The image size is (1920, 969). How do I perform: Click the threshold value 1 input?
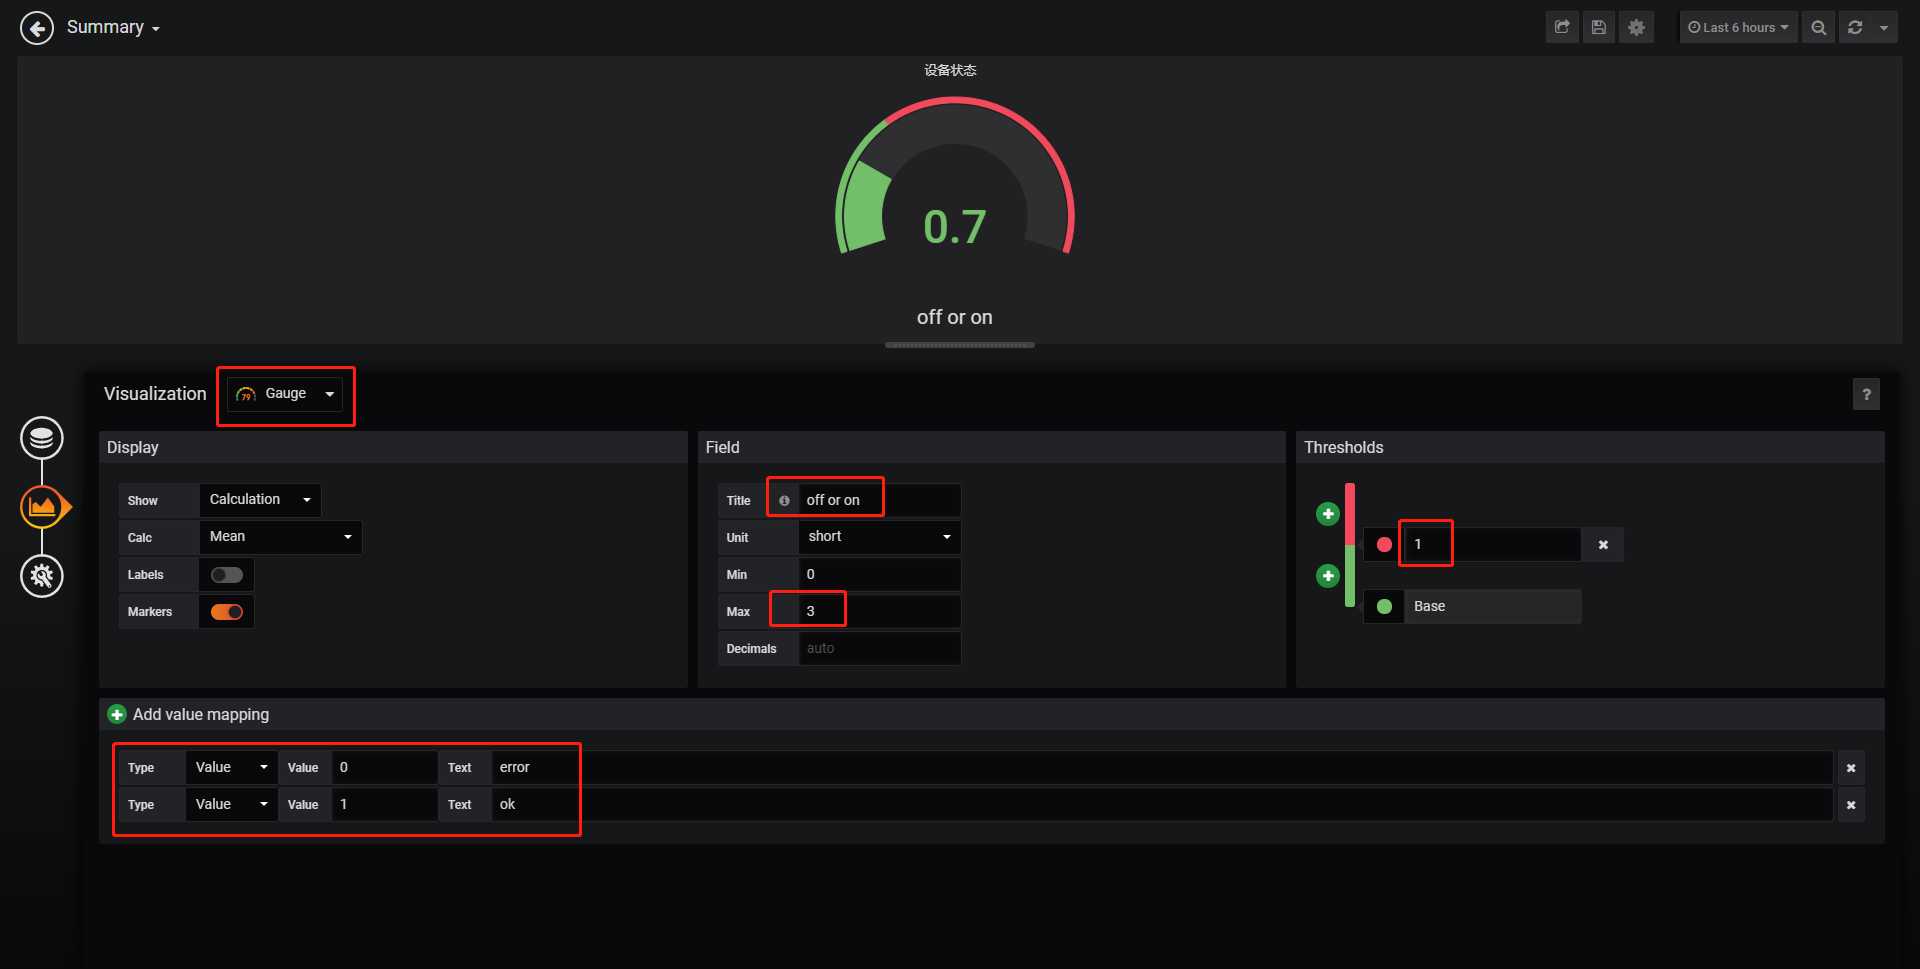pos(1492,545)
